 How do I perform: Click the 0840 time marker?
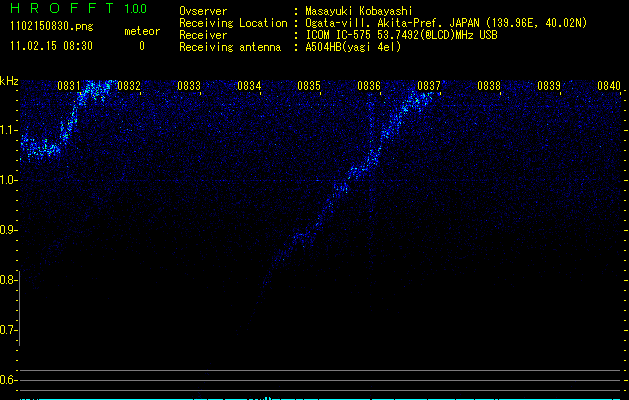[609, 86]
